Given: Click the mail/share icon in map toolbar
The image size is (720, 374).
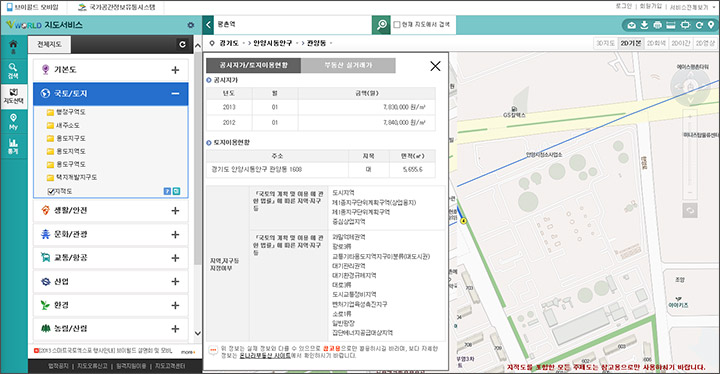Looking at the screenshot, I should pyautogui.click(x=631, y=25).
